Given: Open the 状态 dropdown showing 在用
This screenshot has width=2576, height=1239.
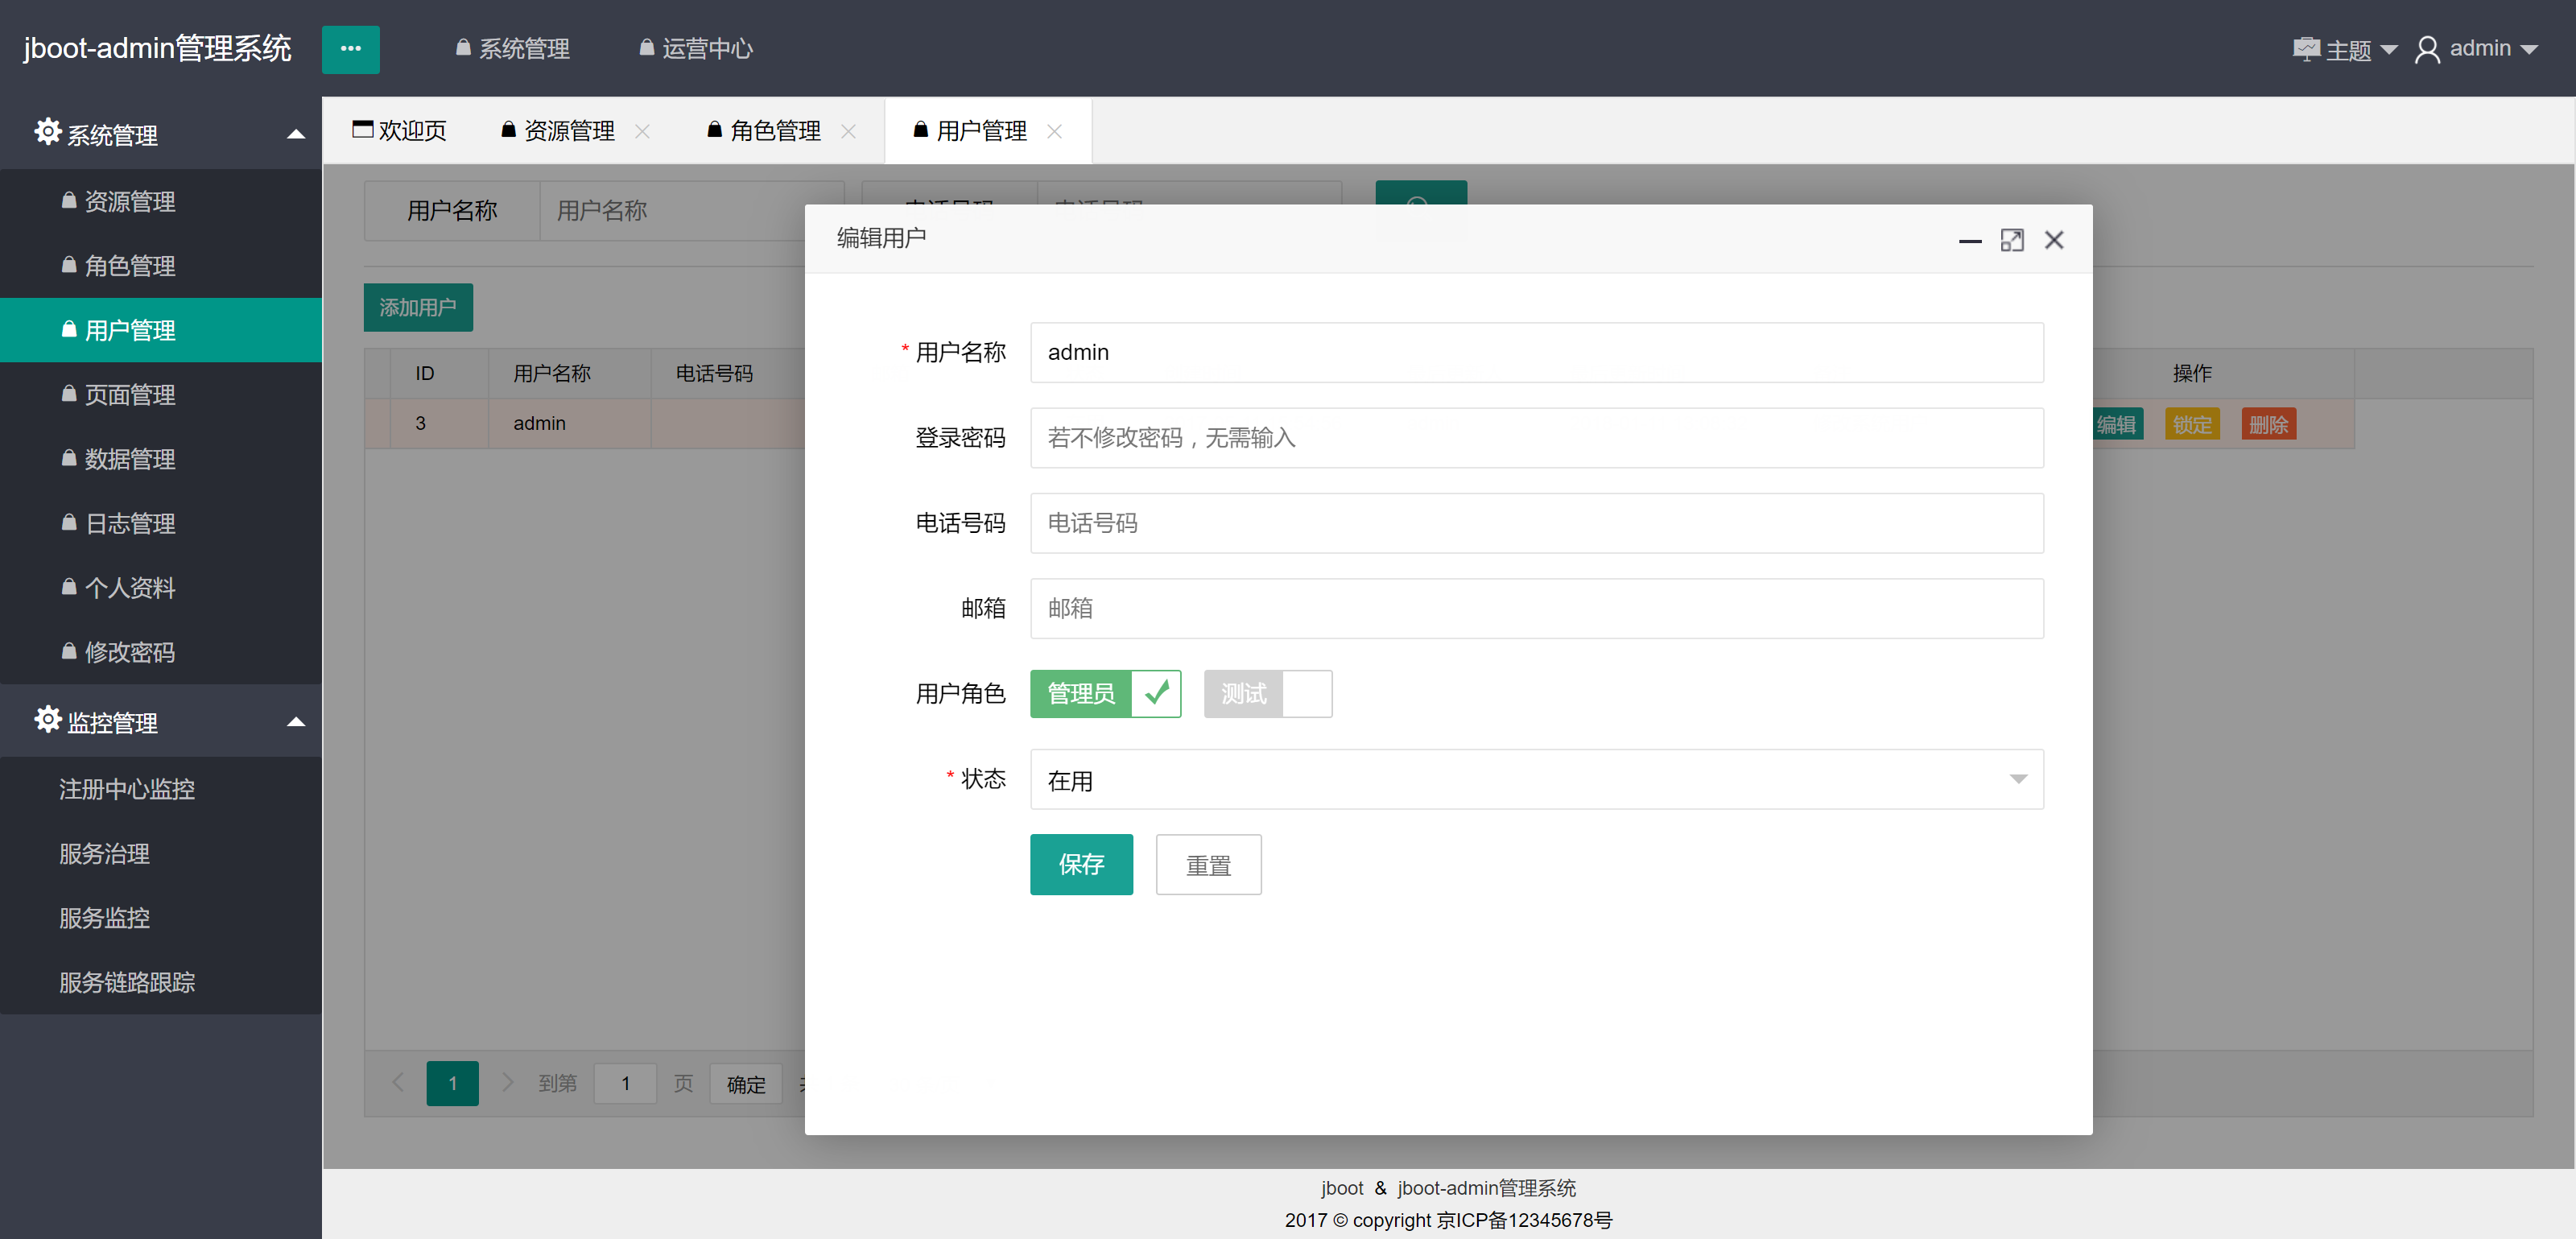Looking at the screenshot, I should (1536, 779).
